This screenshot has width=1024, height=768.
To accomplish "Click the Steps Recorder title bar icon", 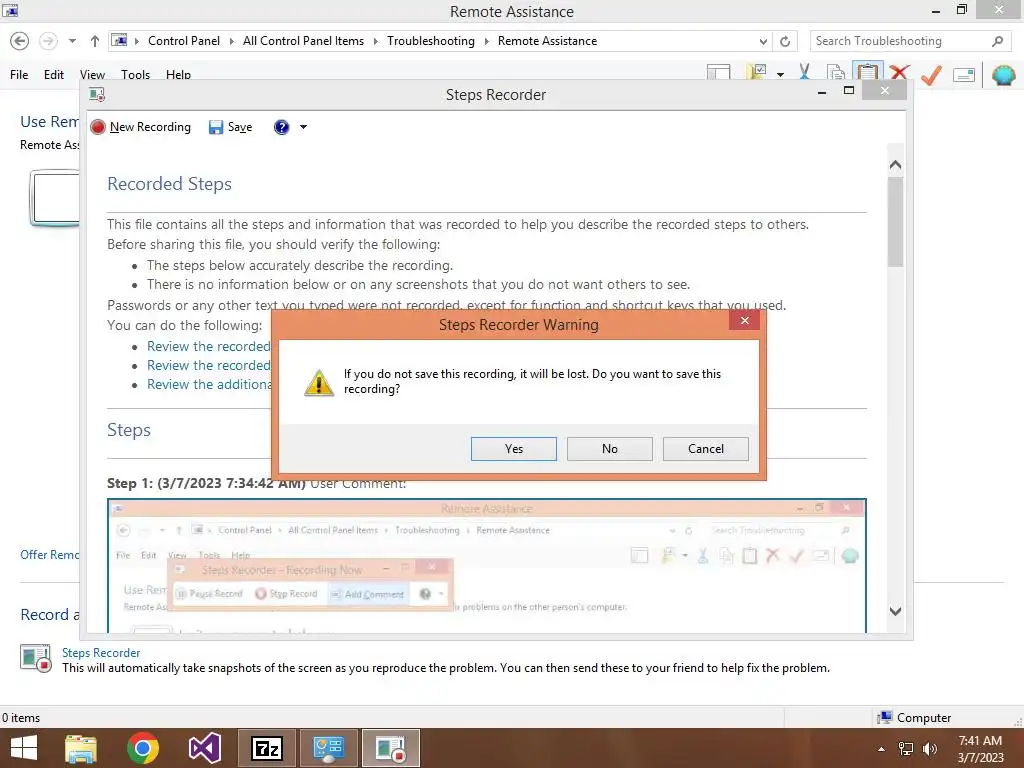I will (97, 95).
